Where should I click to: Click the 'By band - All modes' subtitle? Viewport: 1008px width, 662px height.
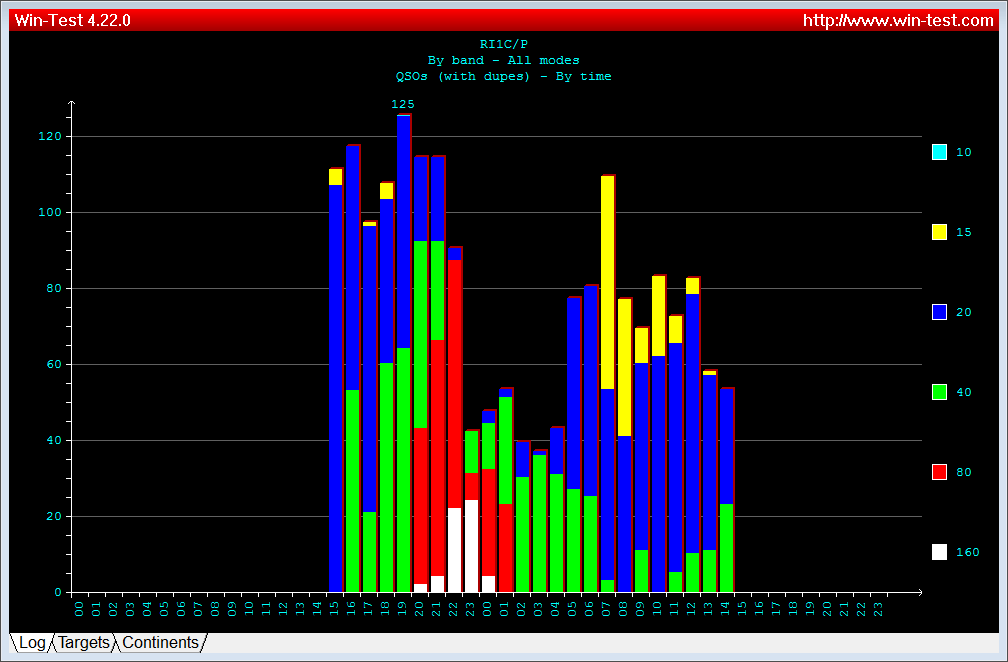pyautogui.click(x=503, y=60)
